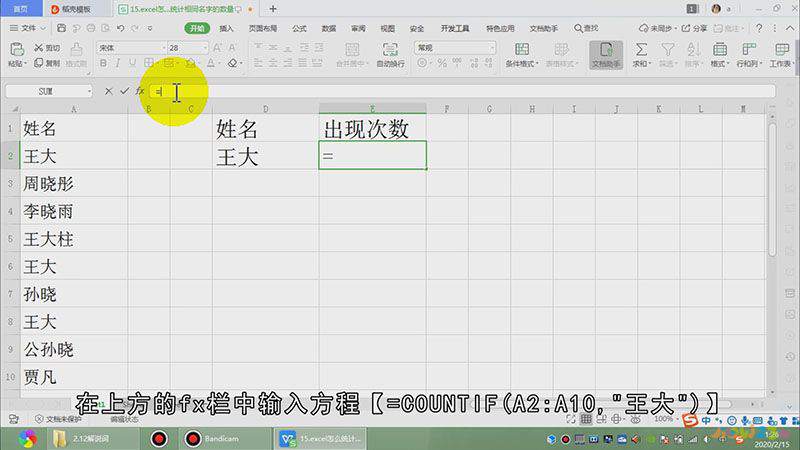
Task: Click the fx insert function icon
Action: click(140, 91)
